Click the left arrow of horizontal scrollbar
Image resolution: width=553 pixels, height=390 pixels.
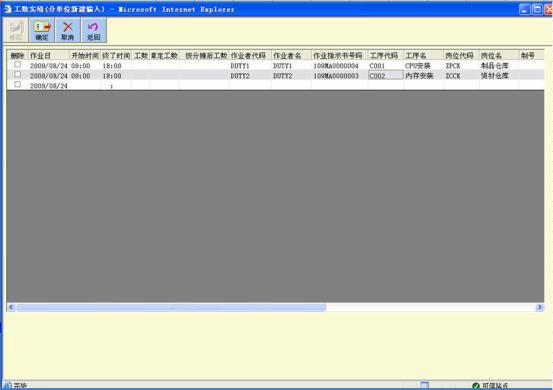11,307
